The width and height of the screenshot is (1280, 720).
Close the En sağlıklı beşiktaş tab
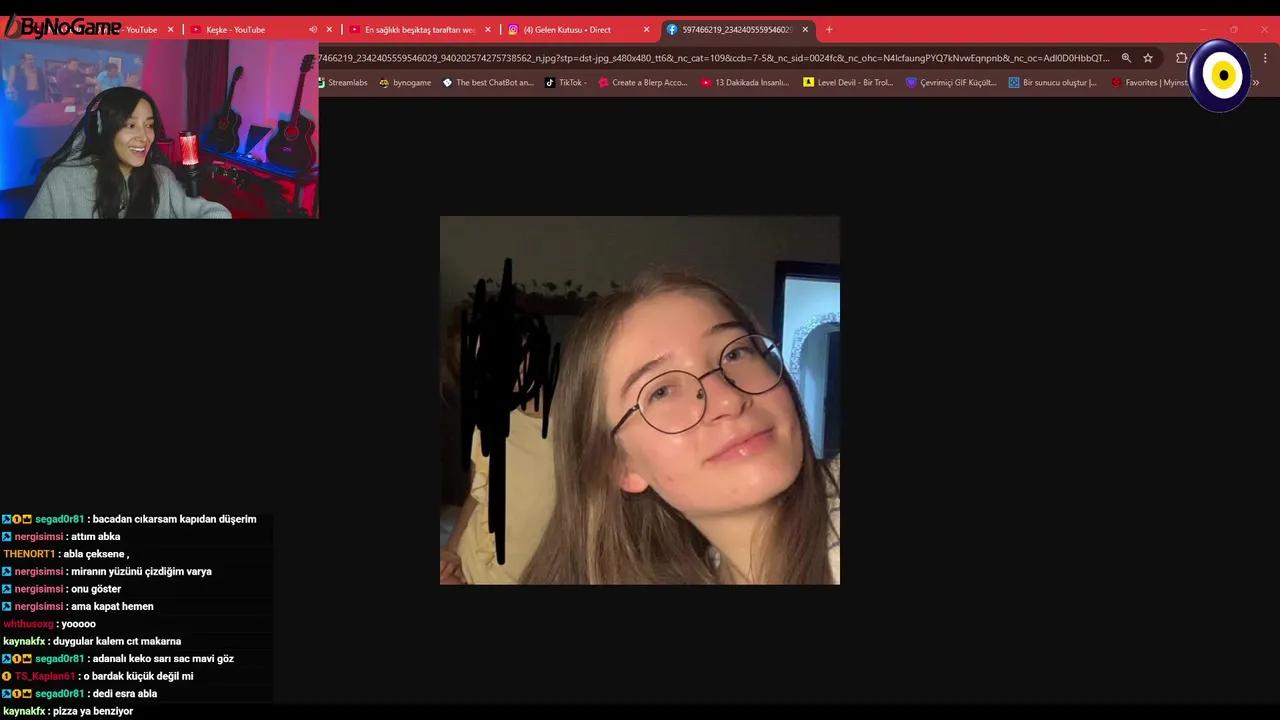pos(488,30)
